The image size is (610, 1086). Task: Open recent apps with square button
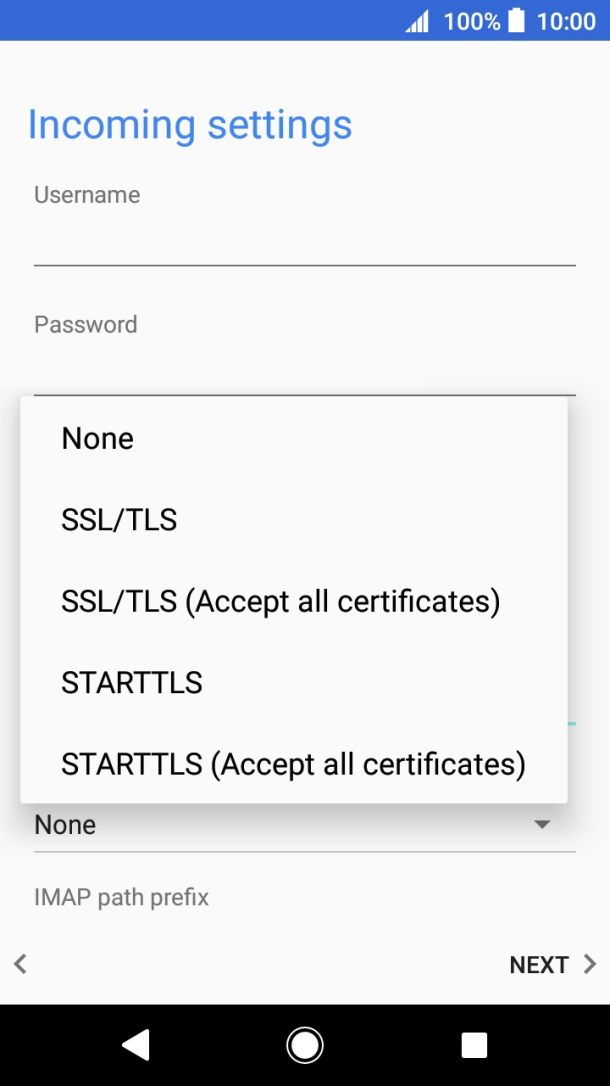click(x=474, y=1045)
